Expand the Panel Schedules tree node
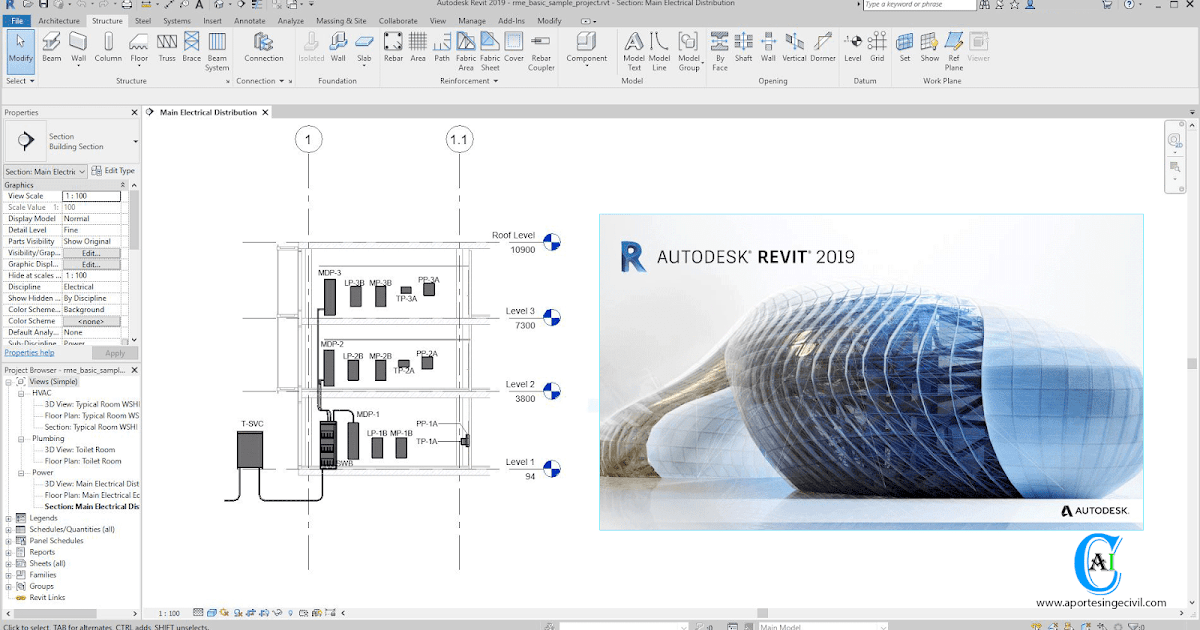Screen dimensions: 1200x630 (9, 541)
